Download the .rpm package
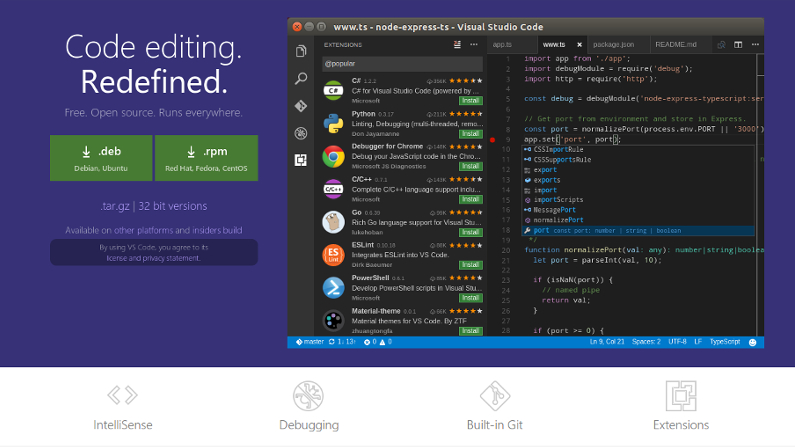 point(206,158)
